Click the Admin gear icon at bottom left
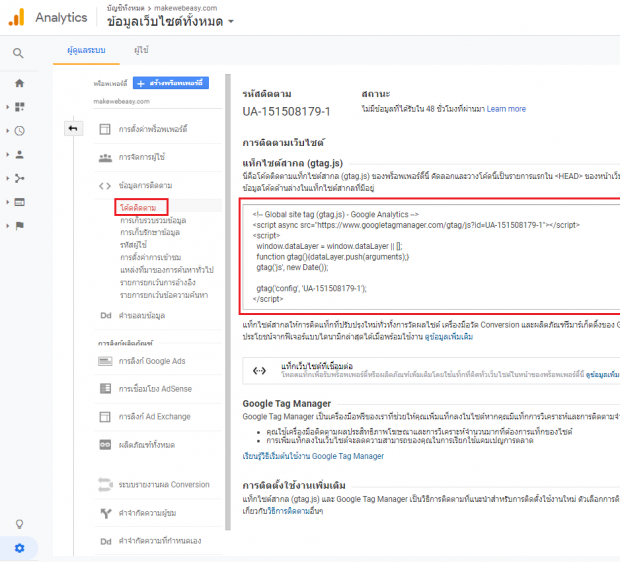This screenshot has height=562, width=620. click(x=19, y=548)
